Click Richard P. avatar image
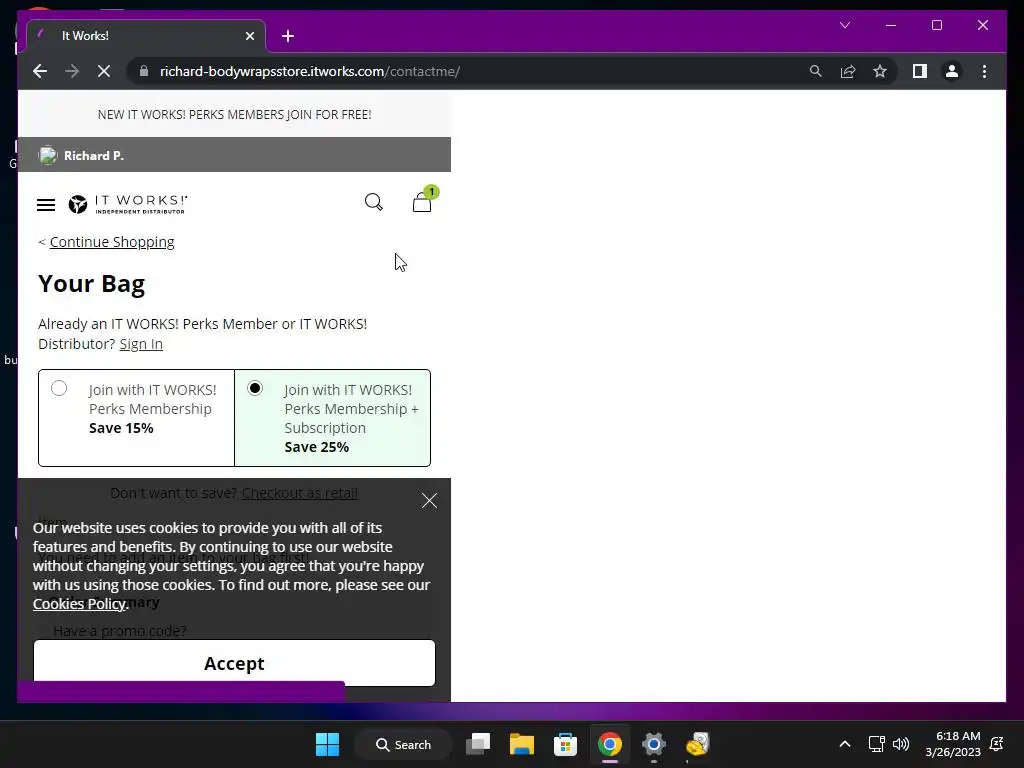The height and width of the screenshot is (768, 1024). tap(48, 155)
